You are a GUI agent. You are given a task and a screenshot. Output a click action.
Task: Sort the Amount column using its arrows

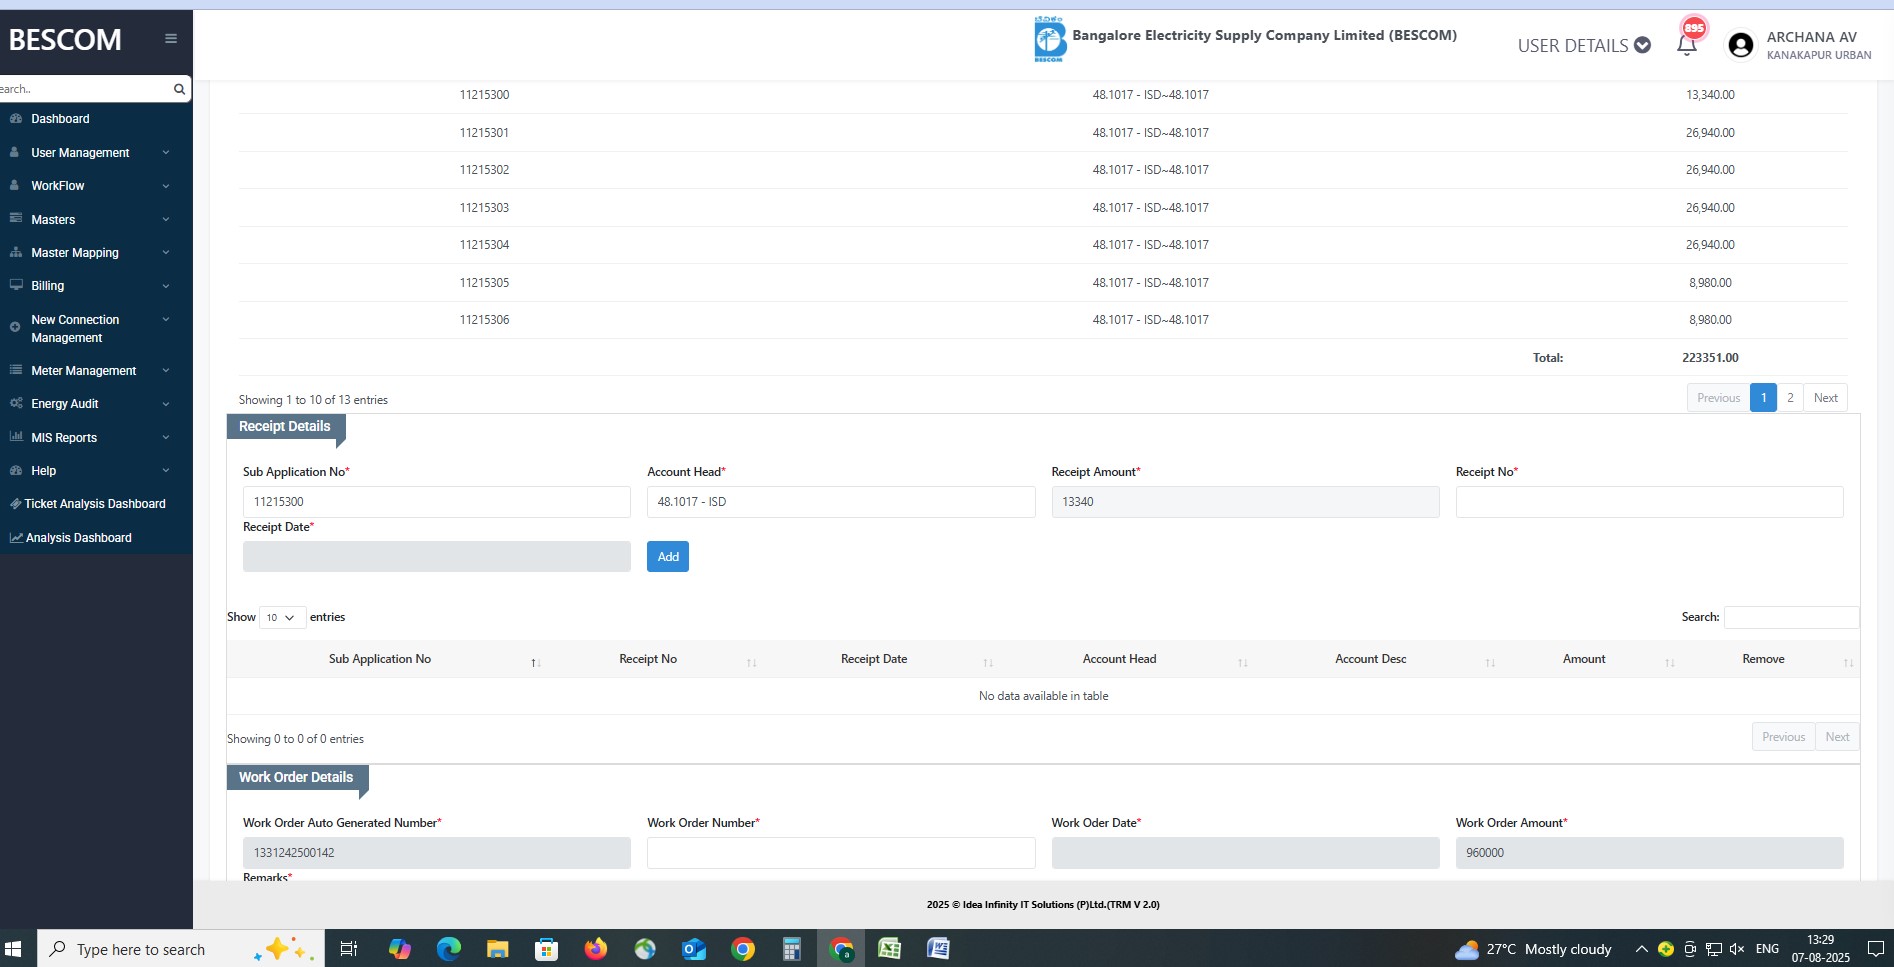coord(1669,662)
